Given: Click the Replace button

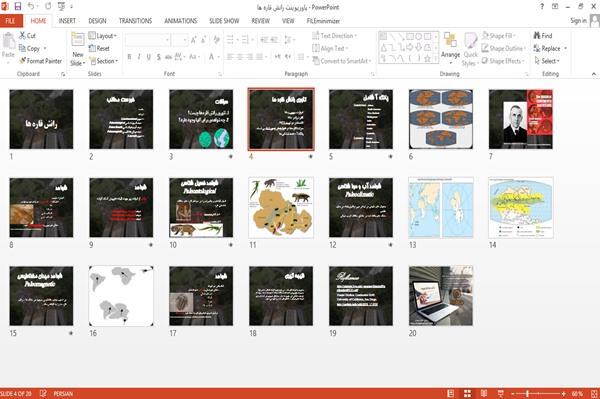Looking at the screenshot, I should coord(550,48).
